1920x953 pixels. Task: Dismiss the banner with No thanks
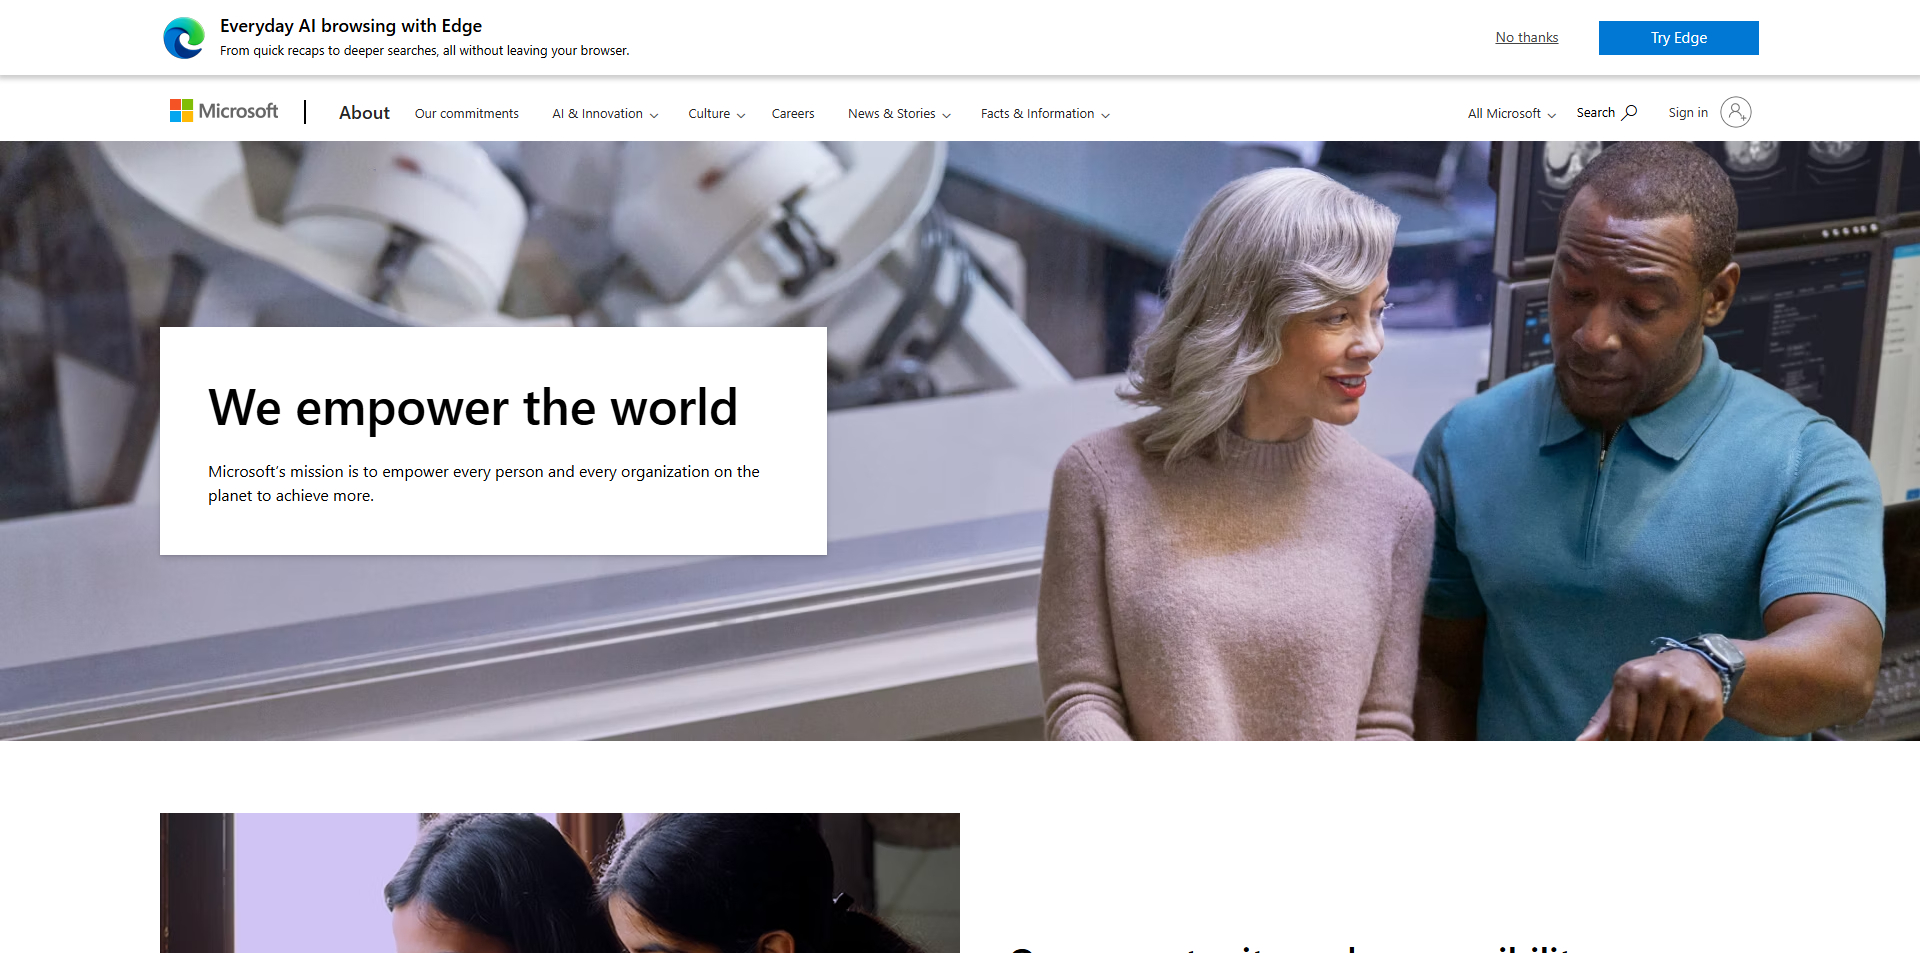(1526, 37)
